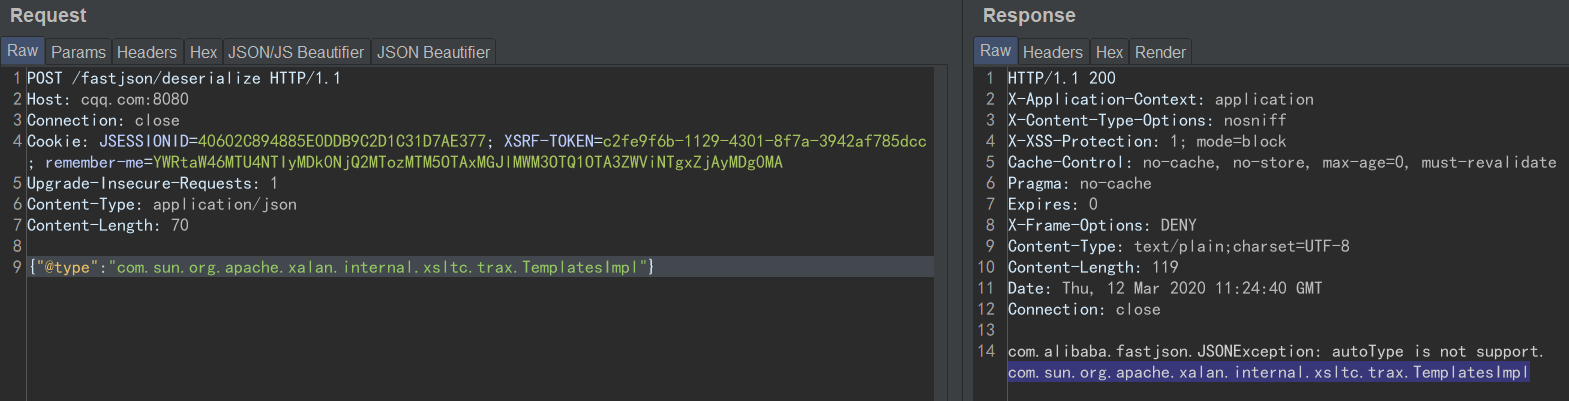This screenshot has width=1569, height=401.
Task: Click the XSRF-TOKEN cookie value
Action: click(765, 141)
